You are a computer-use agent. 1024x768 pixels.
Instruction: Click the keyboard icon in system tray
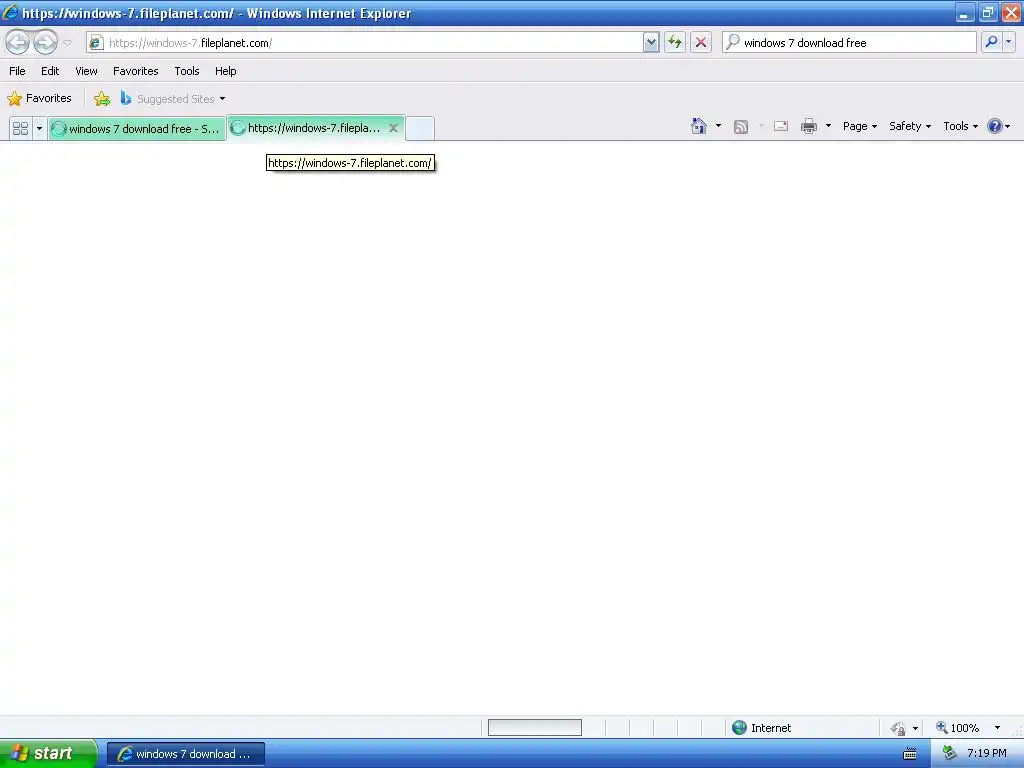point(910,754)
